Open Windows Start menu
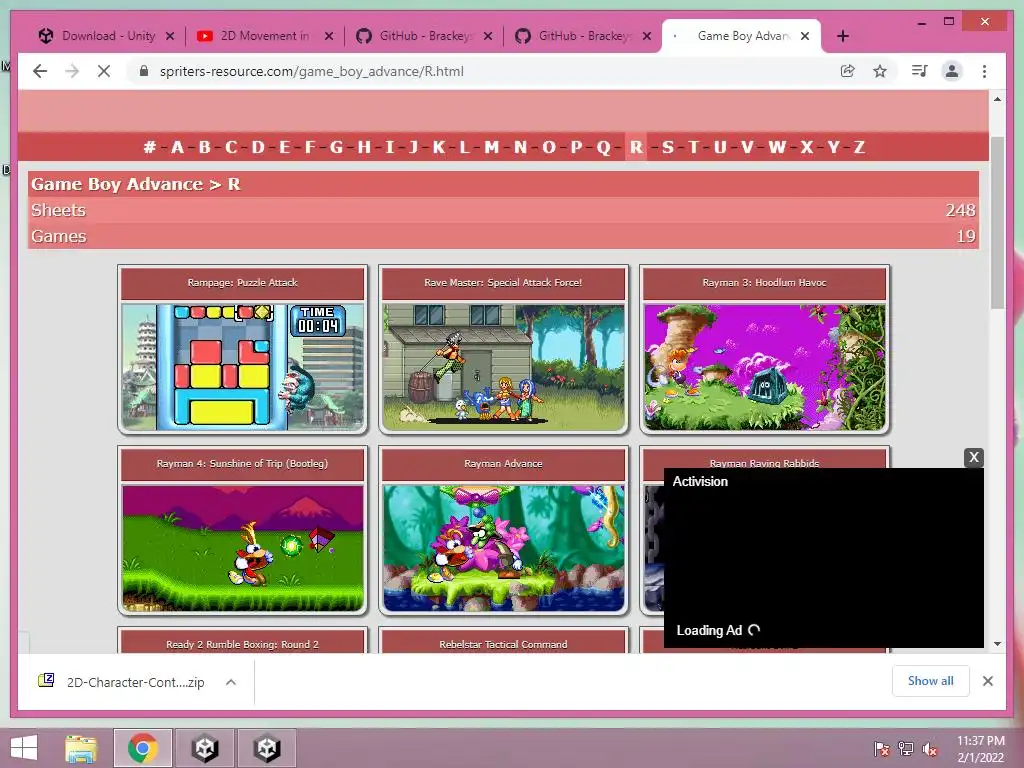Image resolution: width=1024 pixels, height=768 pixels. pos(24,748)
